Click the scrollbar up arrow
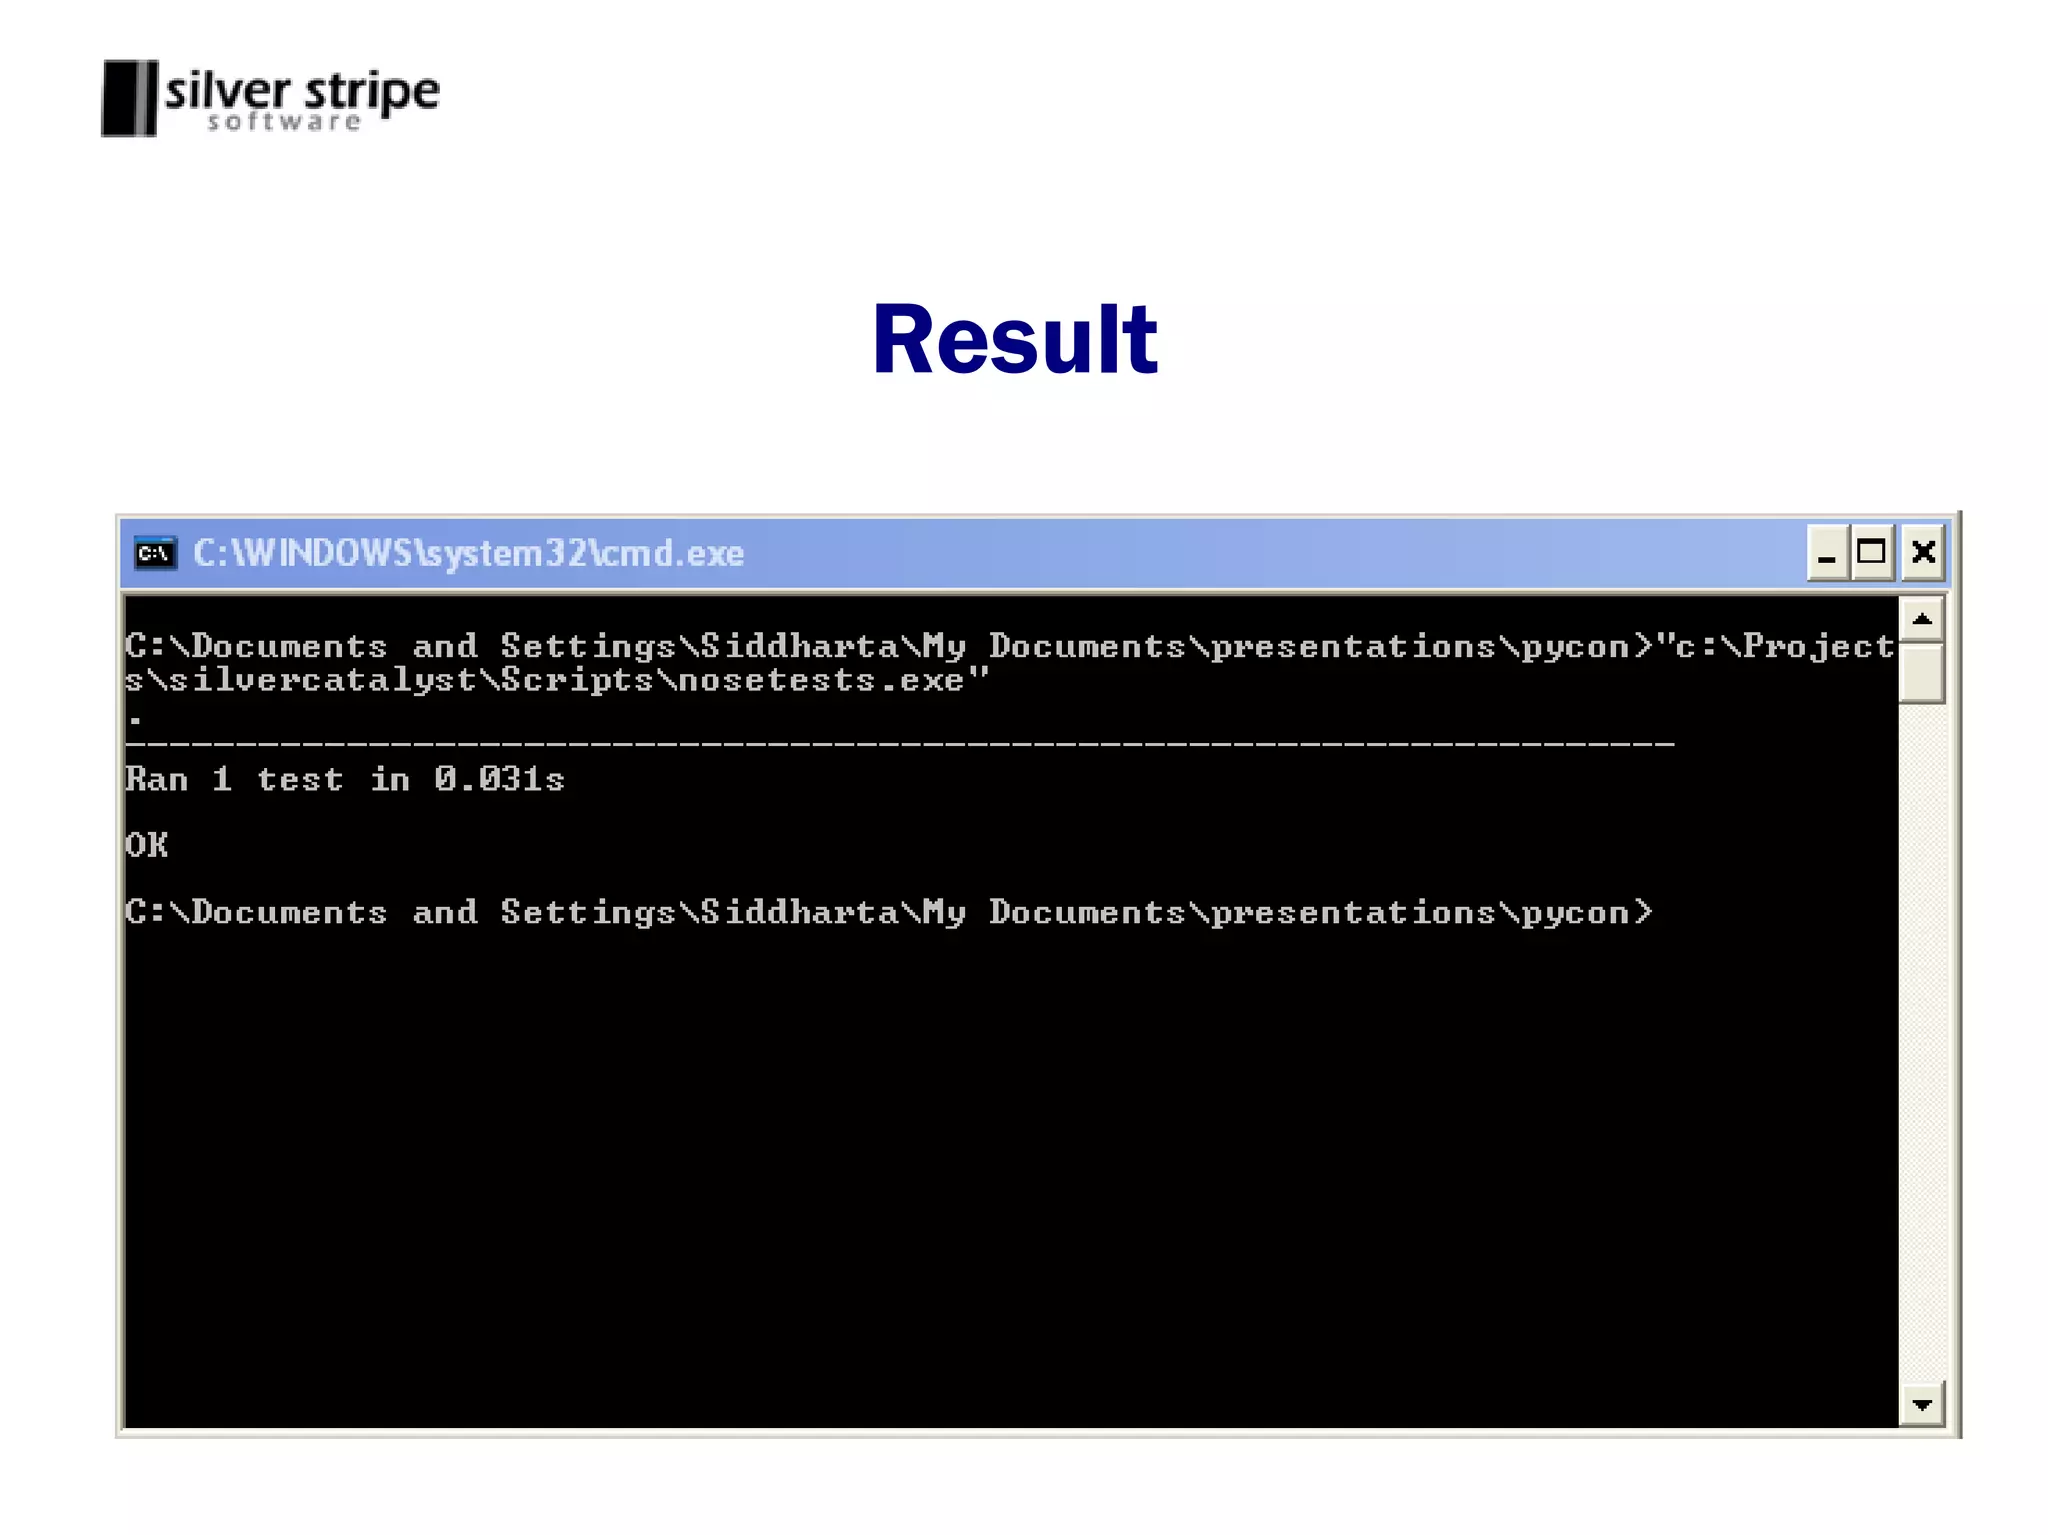The width and height of the screenshot is (2048, 1535). tap(1921, 619)
